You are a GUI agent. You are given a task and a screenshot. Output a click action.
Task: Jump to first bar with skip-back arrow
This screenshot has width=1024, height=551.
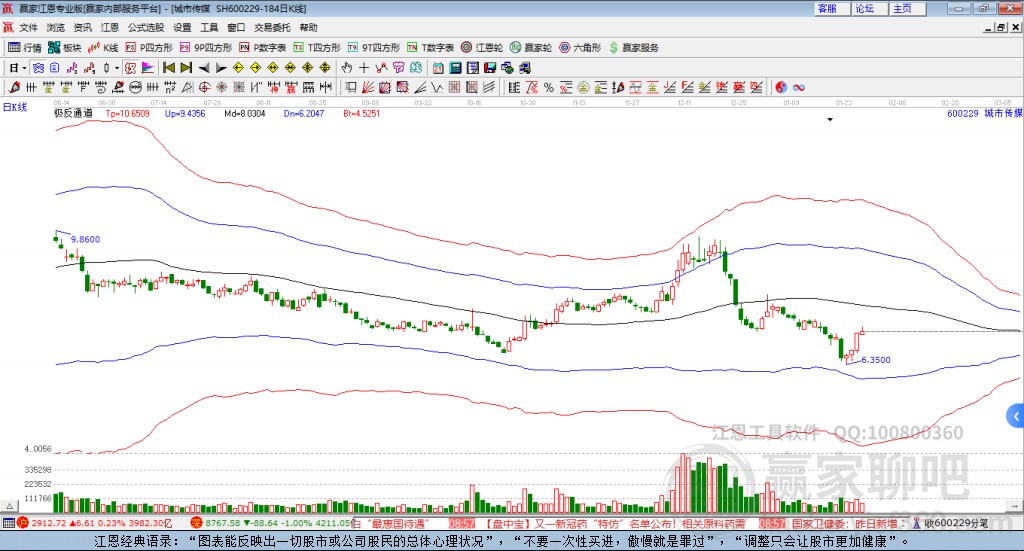(x=169, y=68)
